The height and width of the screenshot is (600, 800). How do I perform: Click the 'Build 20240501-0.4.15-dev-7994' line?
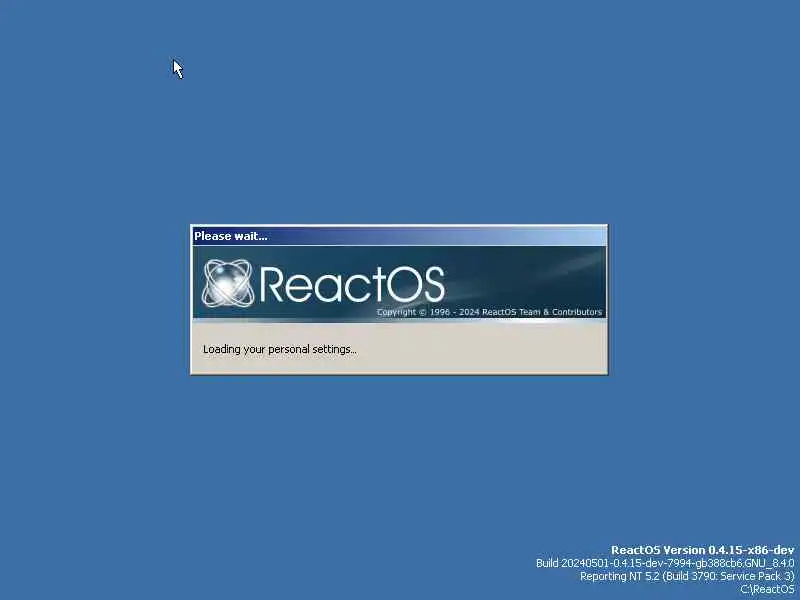tap(665, 563)
